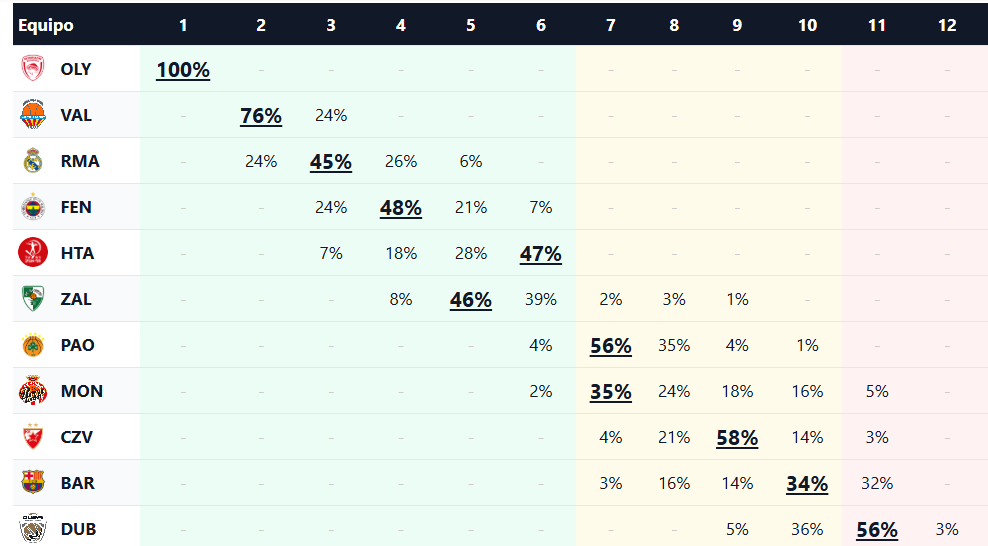The height and width of the screenshot is (546, 988).
Task: Click the Valencia Basket logo icon
Action: [x=32, y=115]
